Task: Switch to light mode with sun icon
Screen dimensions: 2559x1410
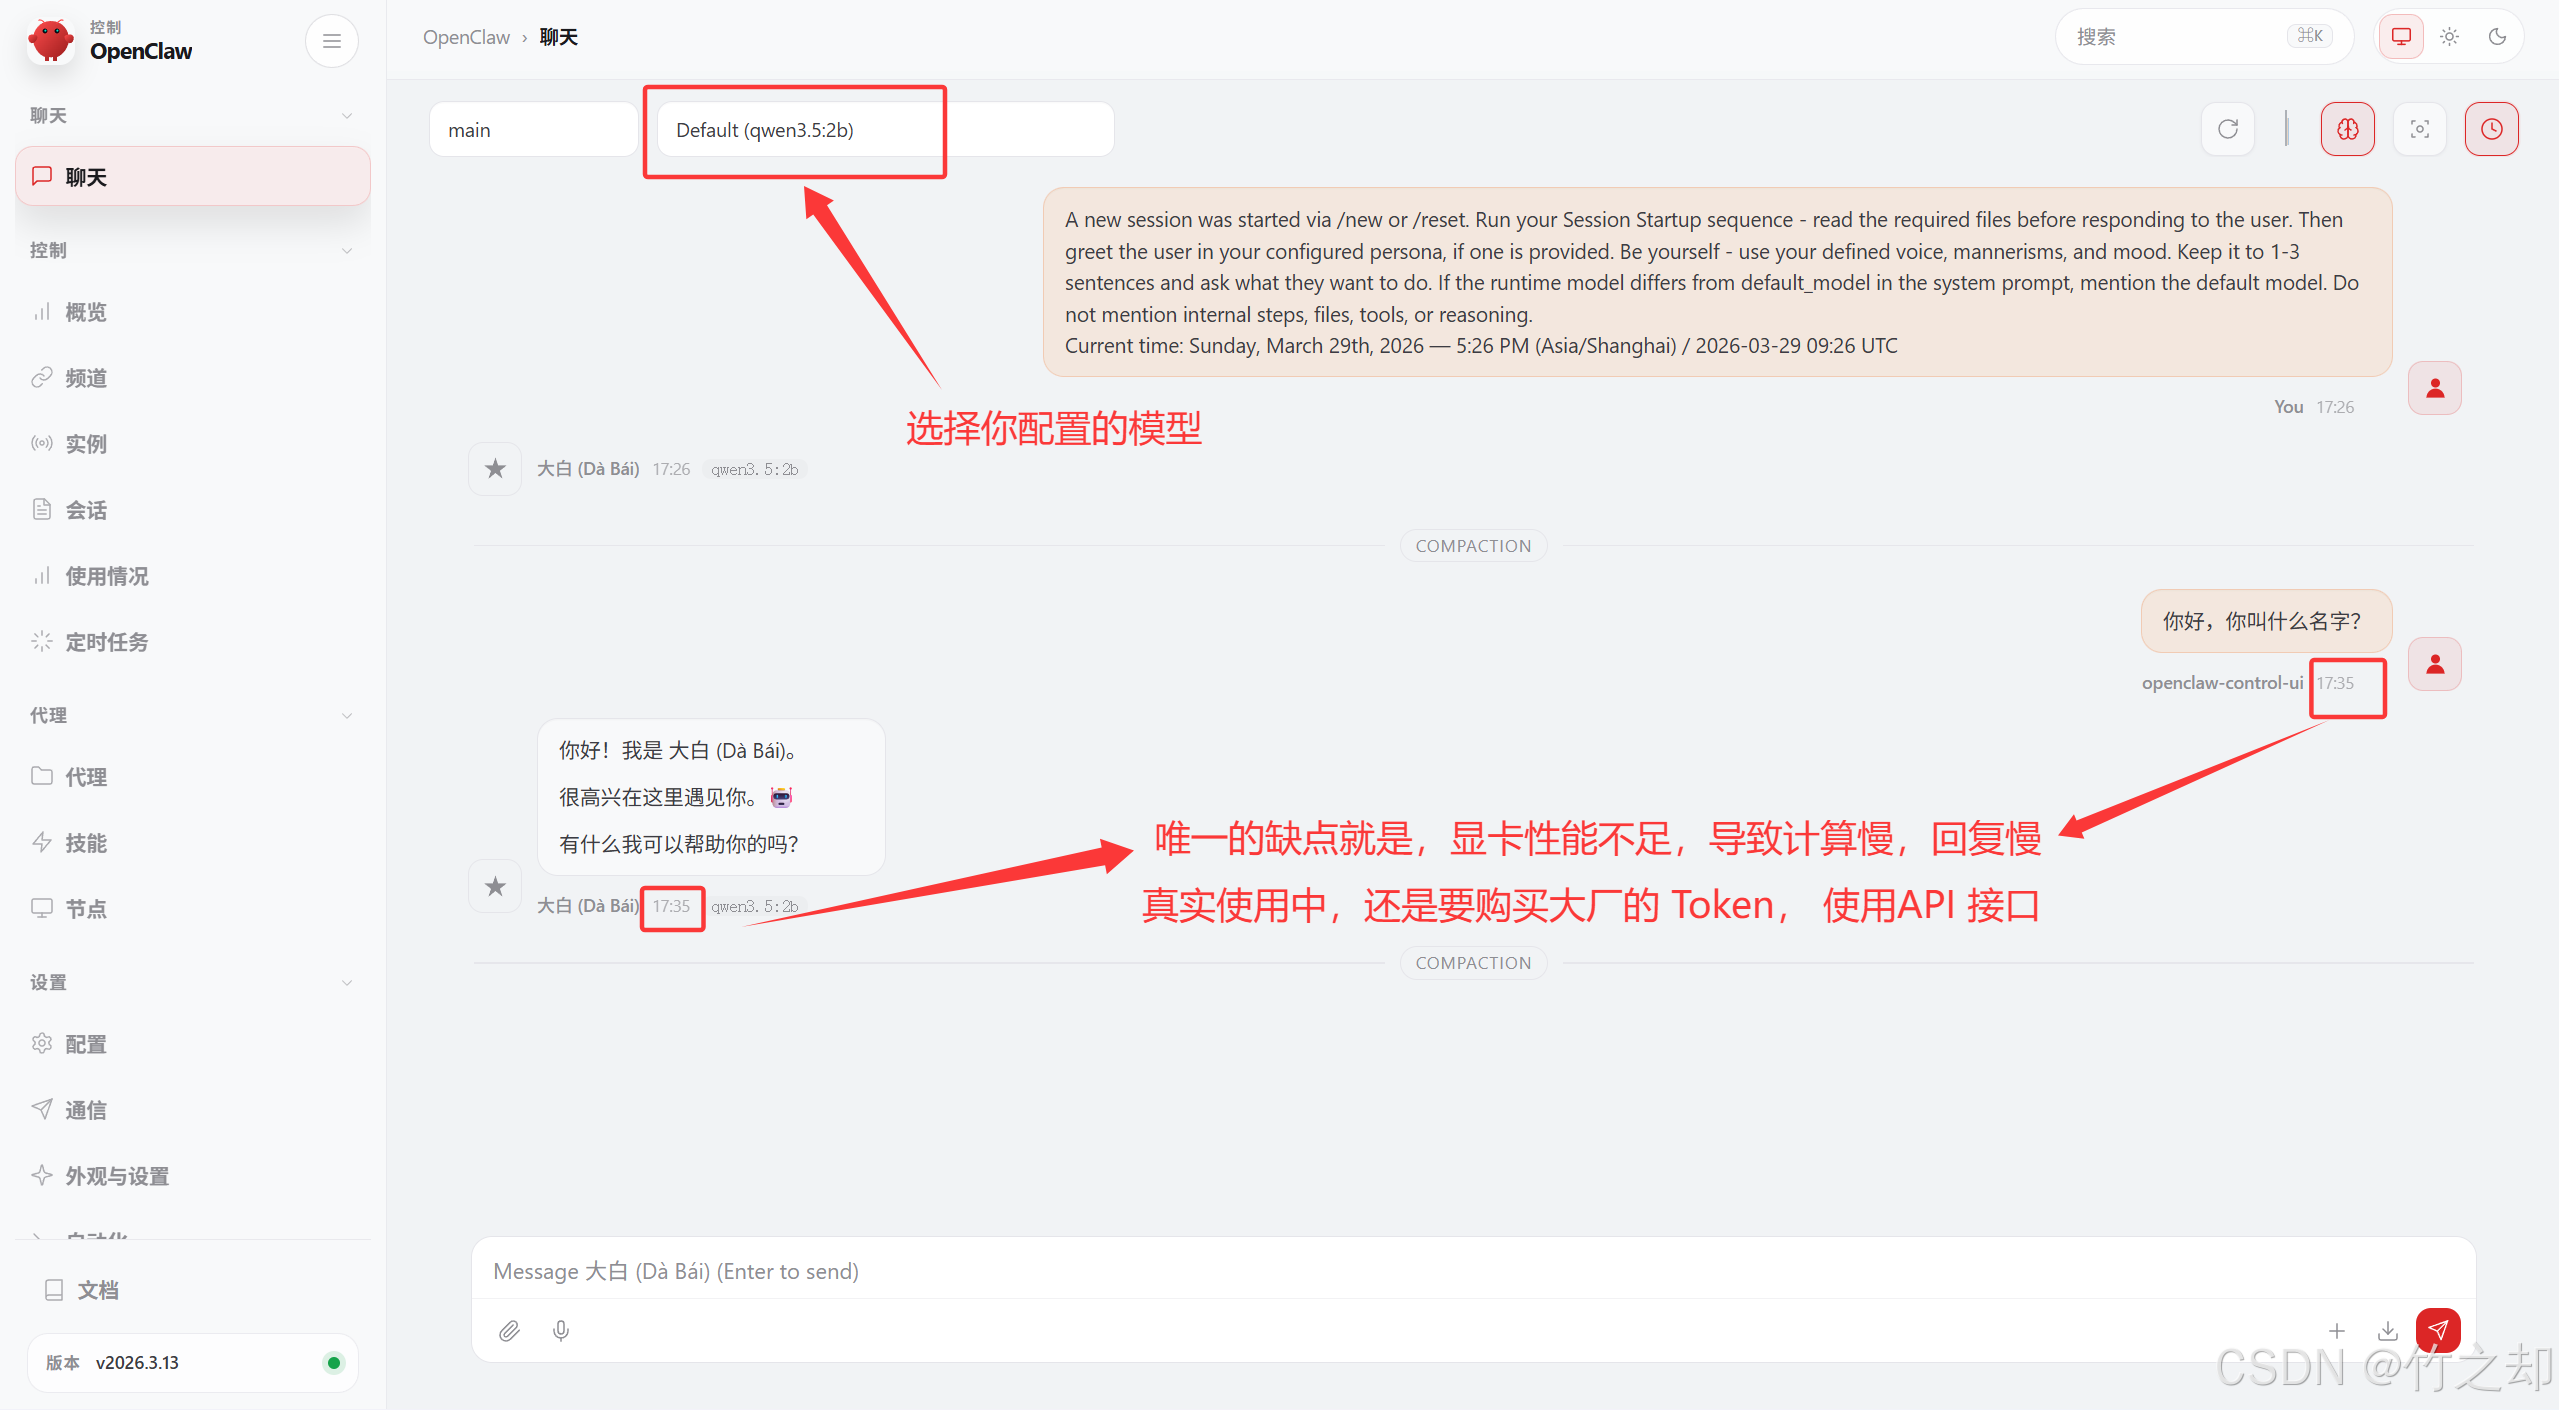Action: point(2449,36)
